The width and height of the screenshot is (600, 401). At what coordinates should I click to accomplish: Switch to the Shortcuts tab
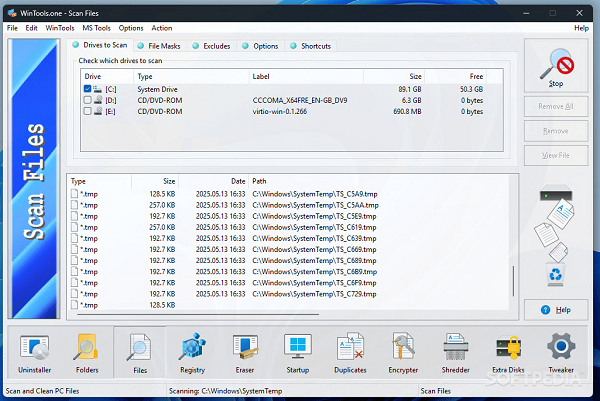311,46
